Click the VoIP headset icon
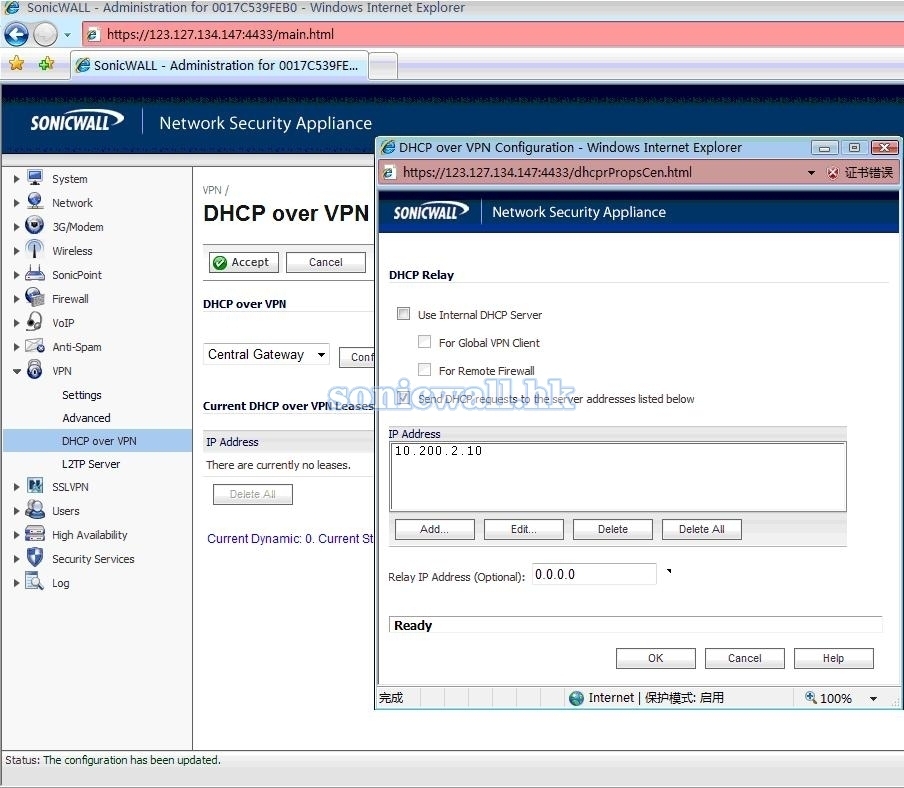Screen dimensions: 904x788 pyautogui.click(x=35, y=322)
